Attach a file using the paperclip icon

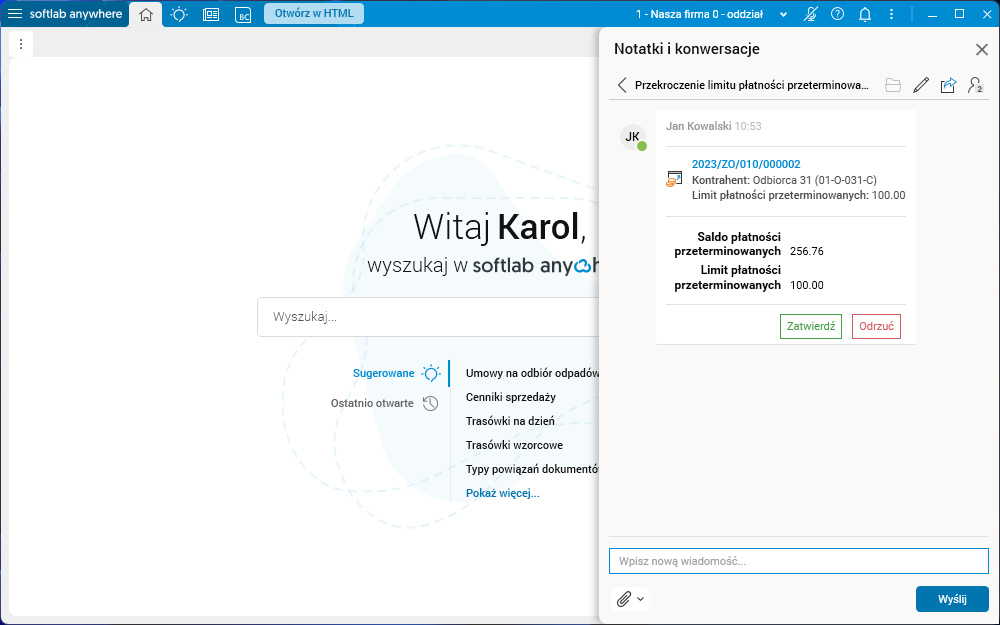point(622,598)
